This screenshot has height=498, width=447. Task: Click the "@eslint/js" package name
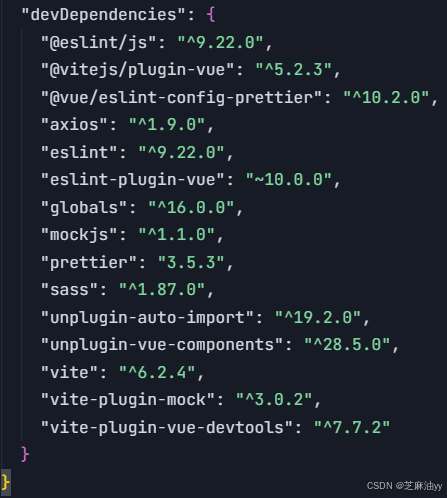(x=98, y=43)
